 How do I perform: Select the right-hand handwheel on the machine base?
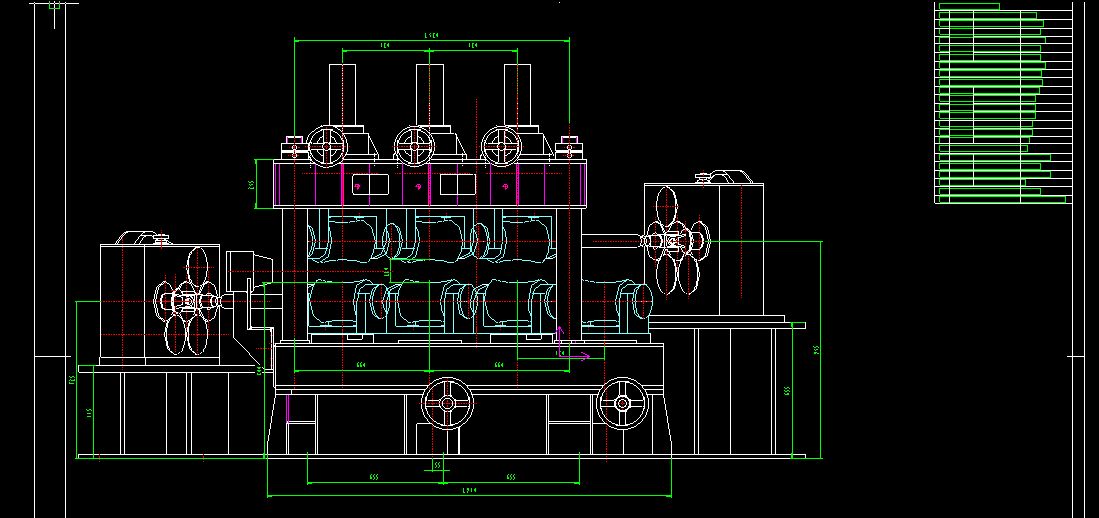pos(622,403)
